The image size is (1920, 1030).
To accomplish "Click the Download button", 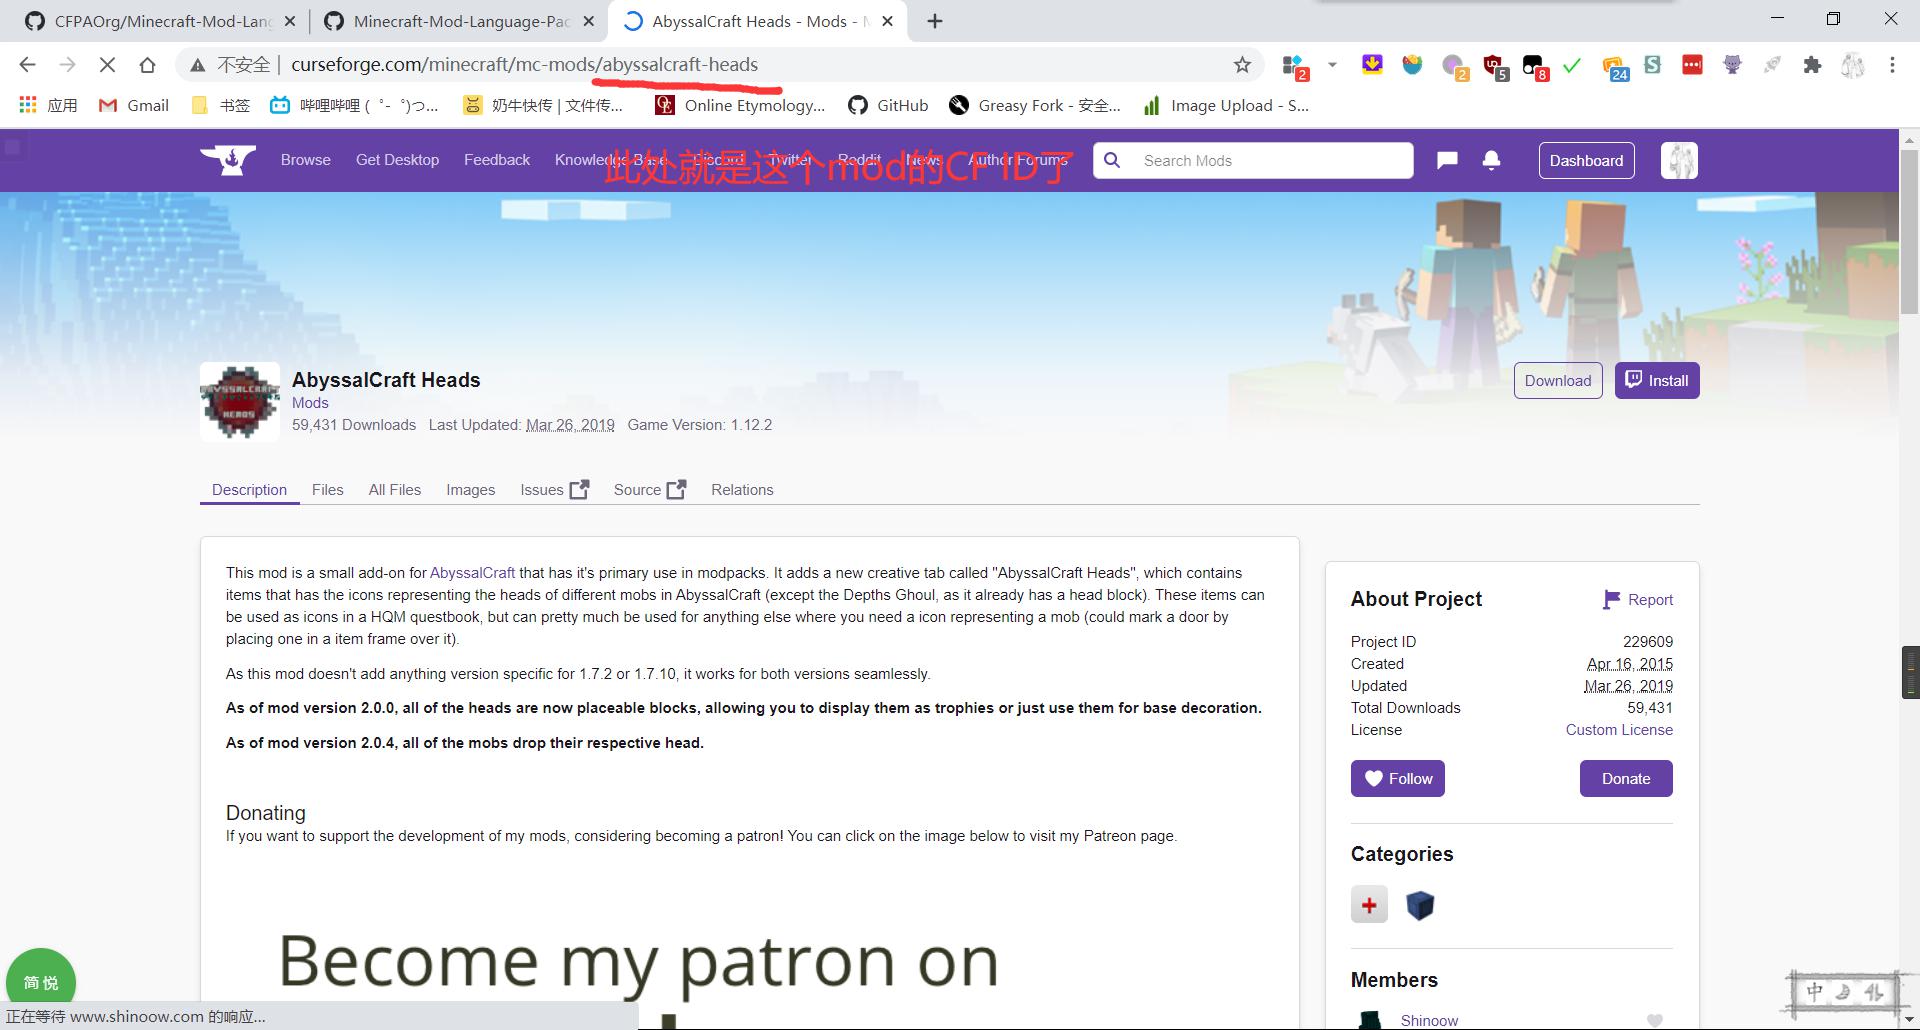I will click(x=1558, y=381).
